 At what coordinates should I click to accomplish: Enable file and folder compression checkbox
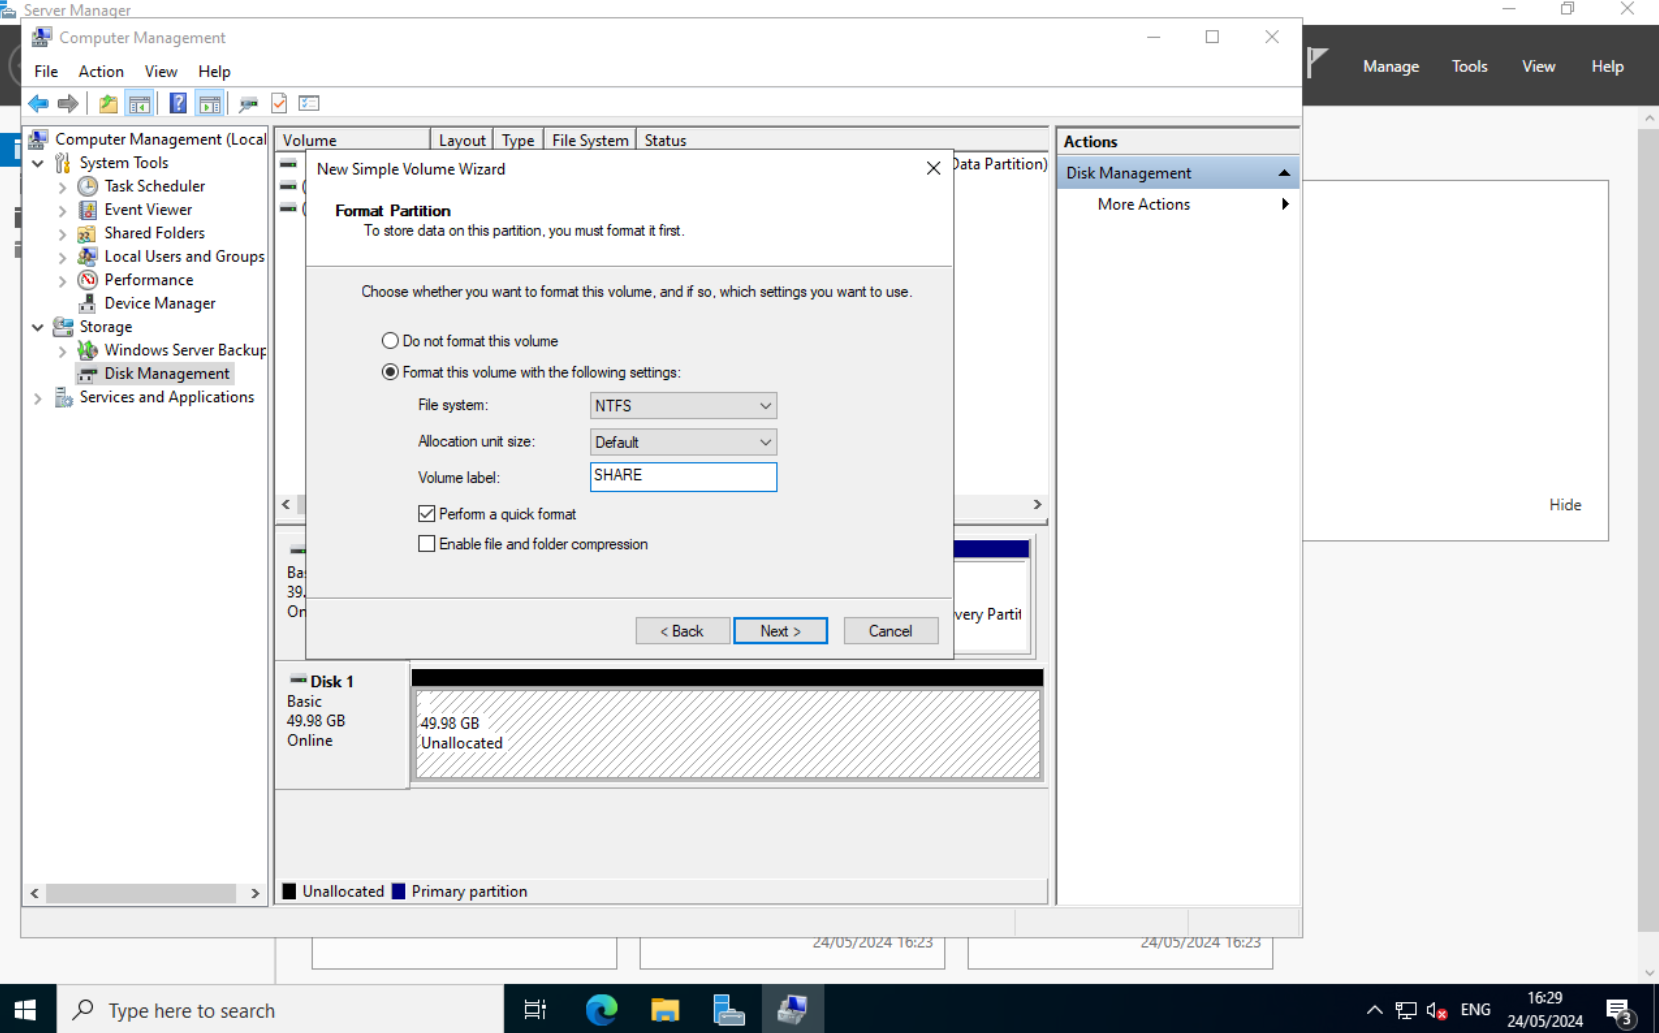(x=427, y=544)
